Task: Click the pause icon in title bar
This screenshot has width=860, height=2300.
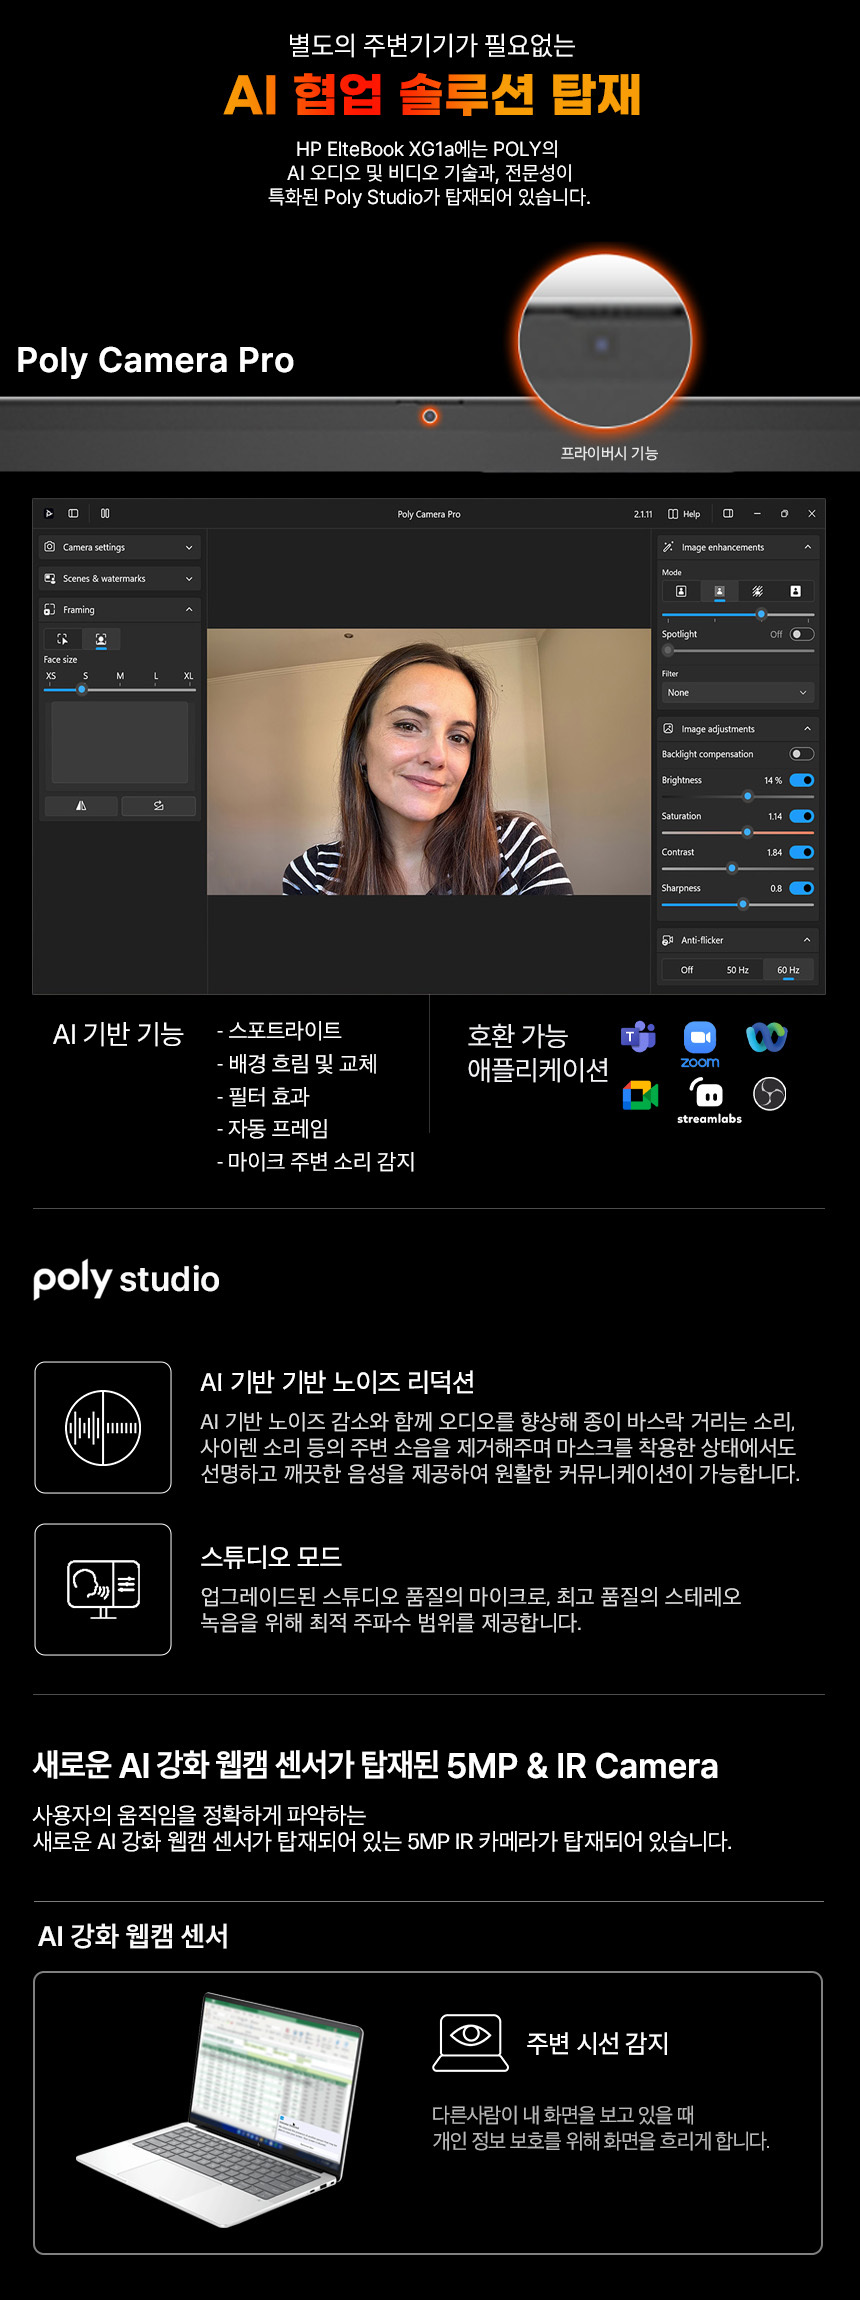Action: [x=105, y=514]
